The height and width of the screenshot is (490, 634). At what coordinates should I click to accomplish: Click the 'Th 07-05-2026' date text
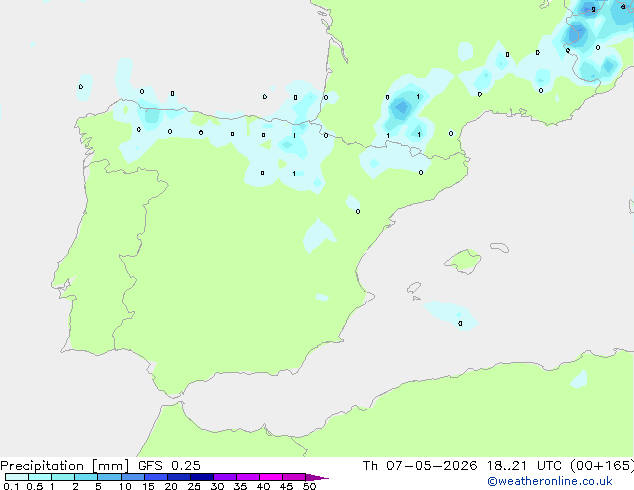(x=420, y=466)
